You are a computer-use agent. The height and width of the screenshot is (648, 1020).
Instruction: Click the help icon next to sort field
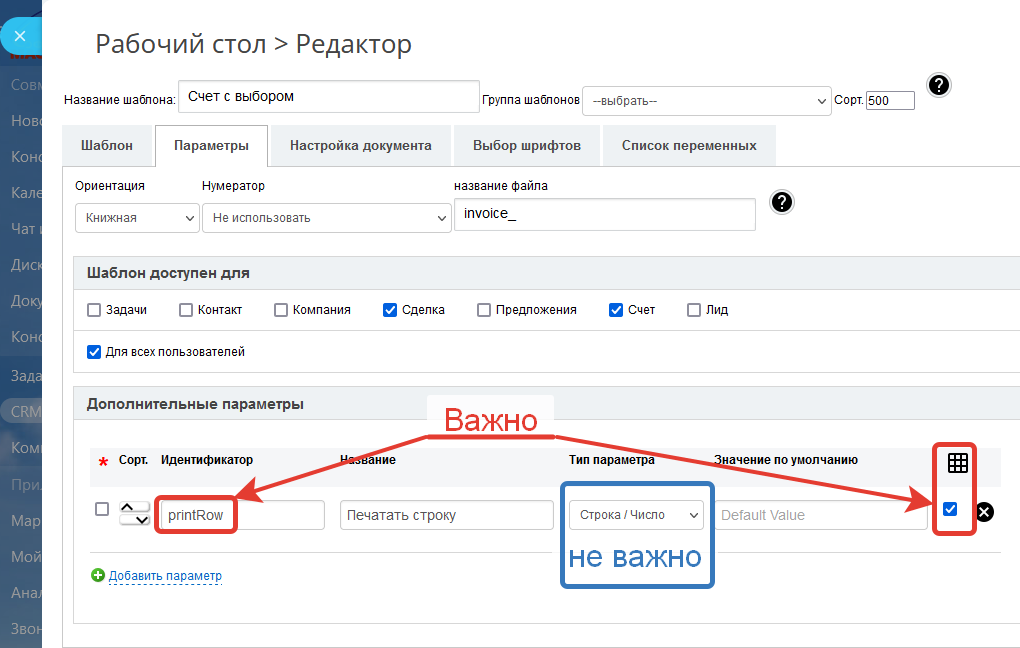coord(938,85)
